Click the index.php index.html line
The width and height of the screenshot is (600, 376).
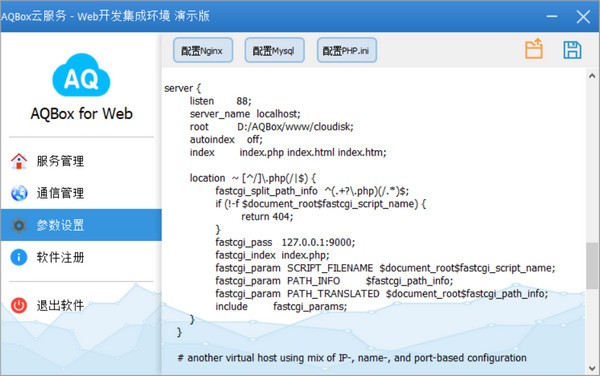pyautogui.click(x=288, y=153)
